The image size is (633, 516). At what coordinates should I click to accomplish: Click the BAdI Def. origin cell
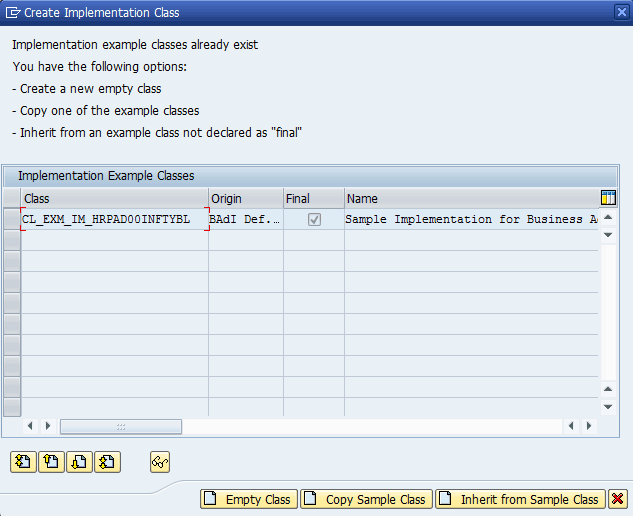(245, 219)
